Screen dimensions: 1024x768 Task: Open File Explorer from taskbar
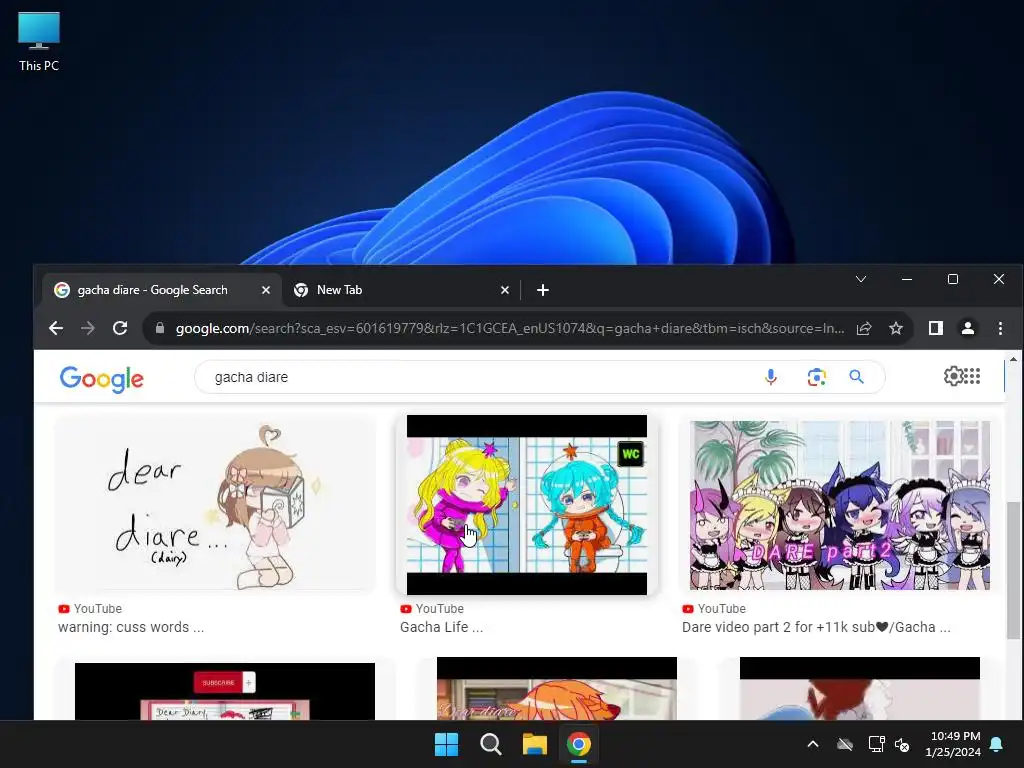(x=534, y=744)
